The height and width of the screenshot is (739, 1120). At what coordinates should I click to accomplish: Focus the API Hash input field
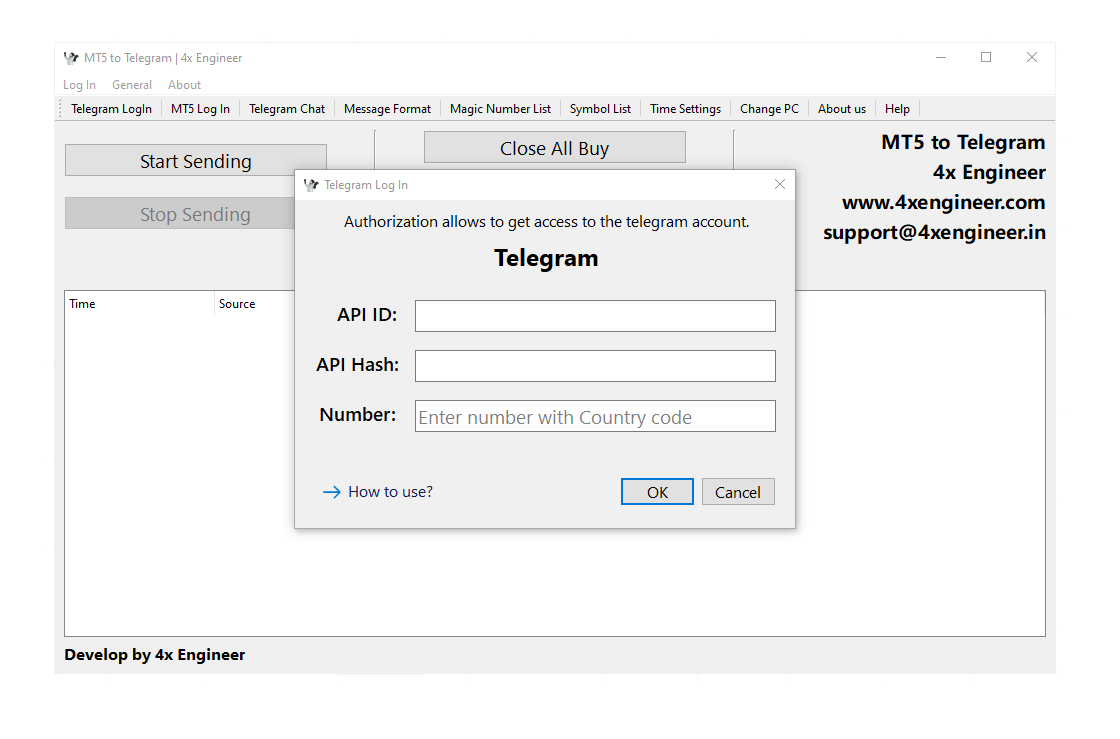point(595,366)
